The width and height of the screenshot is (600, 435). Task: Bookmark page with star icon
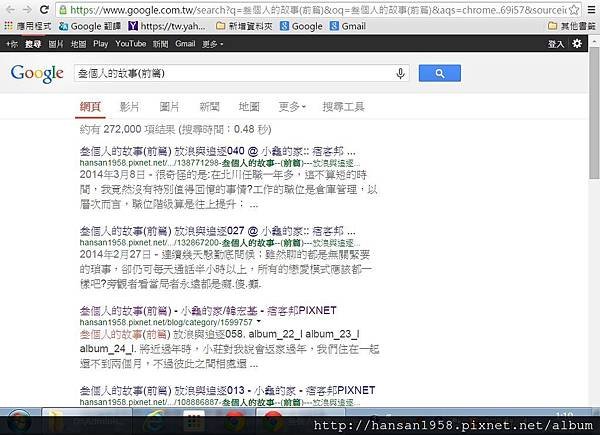point(574,10)
